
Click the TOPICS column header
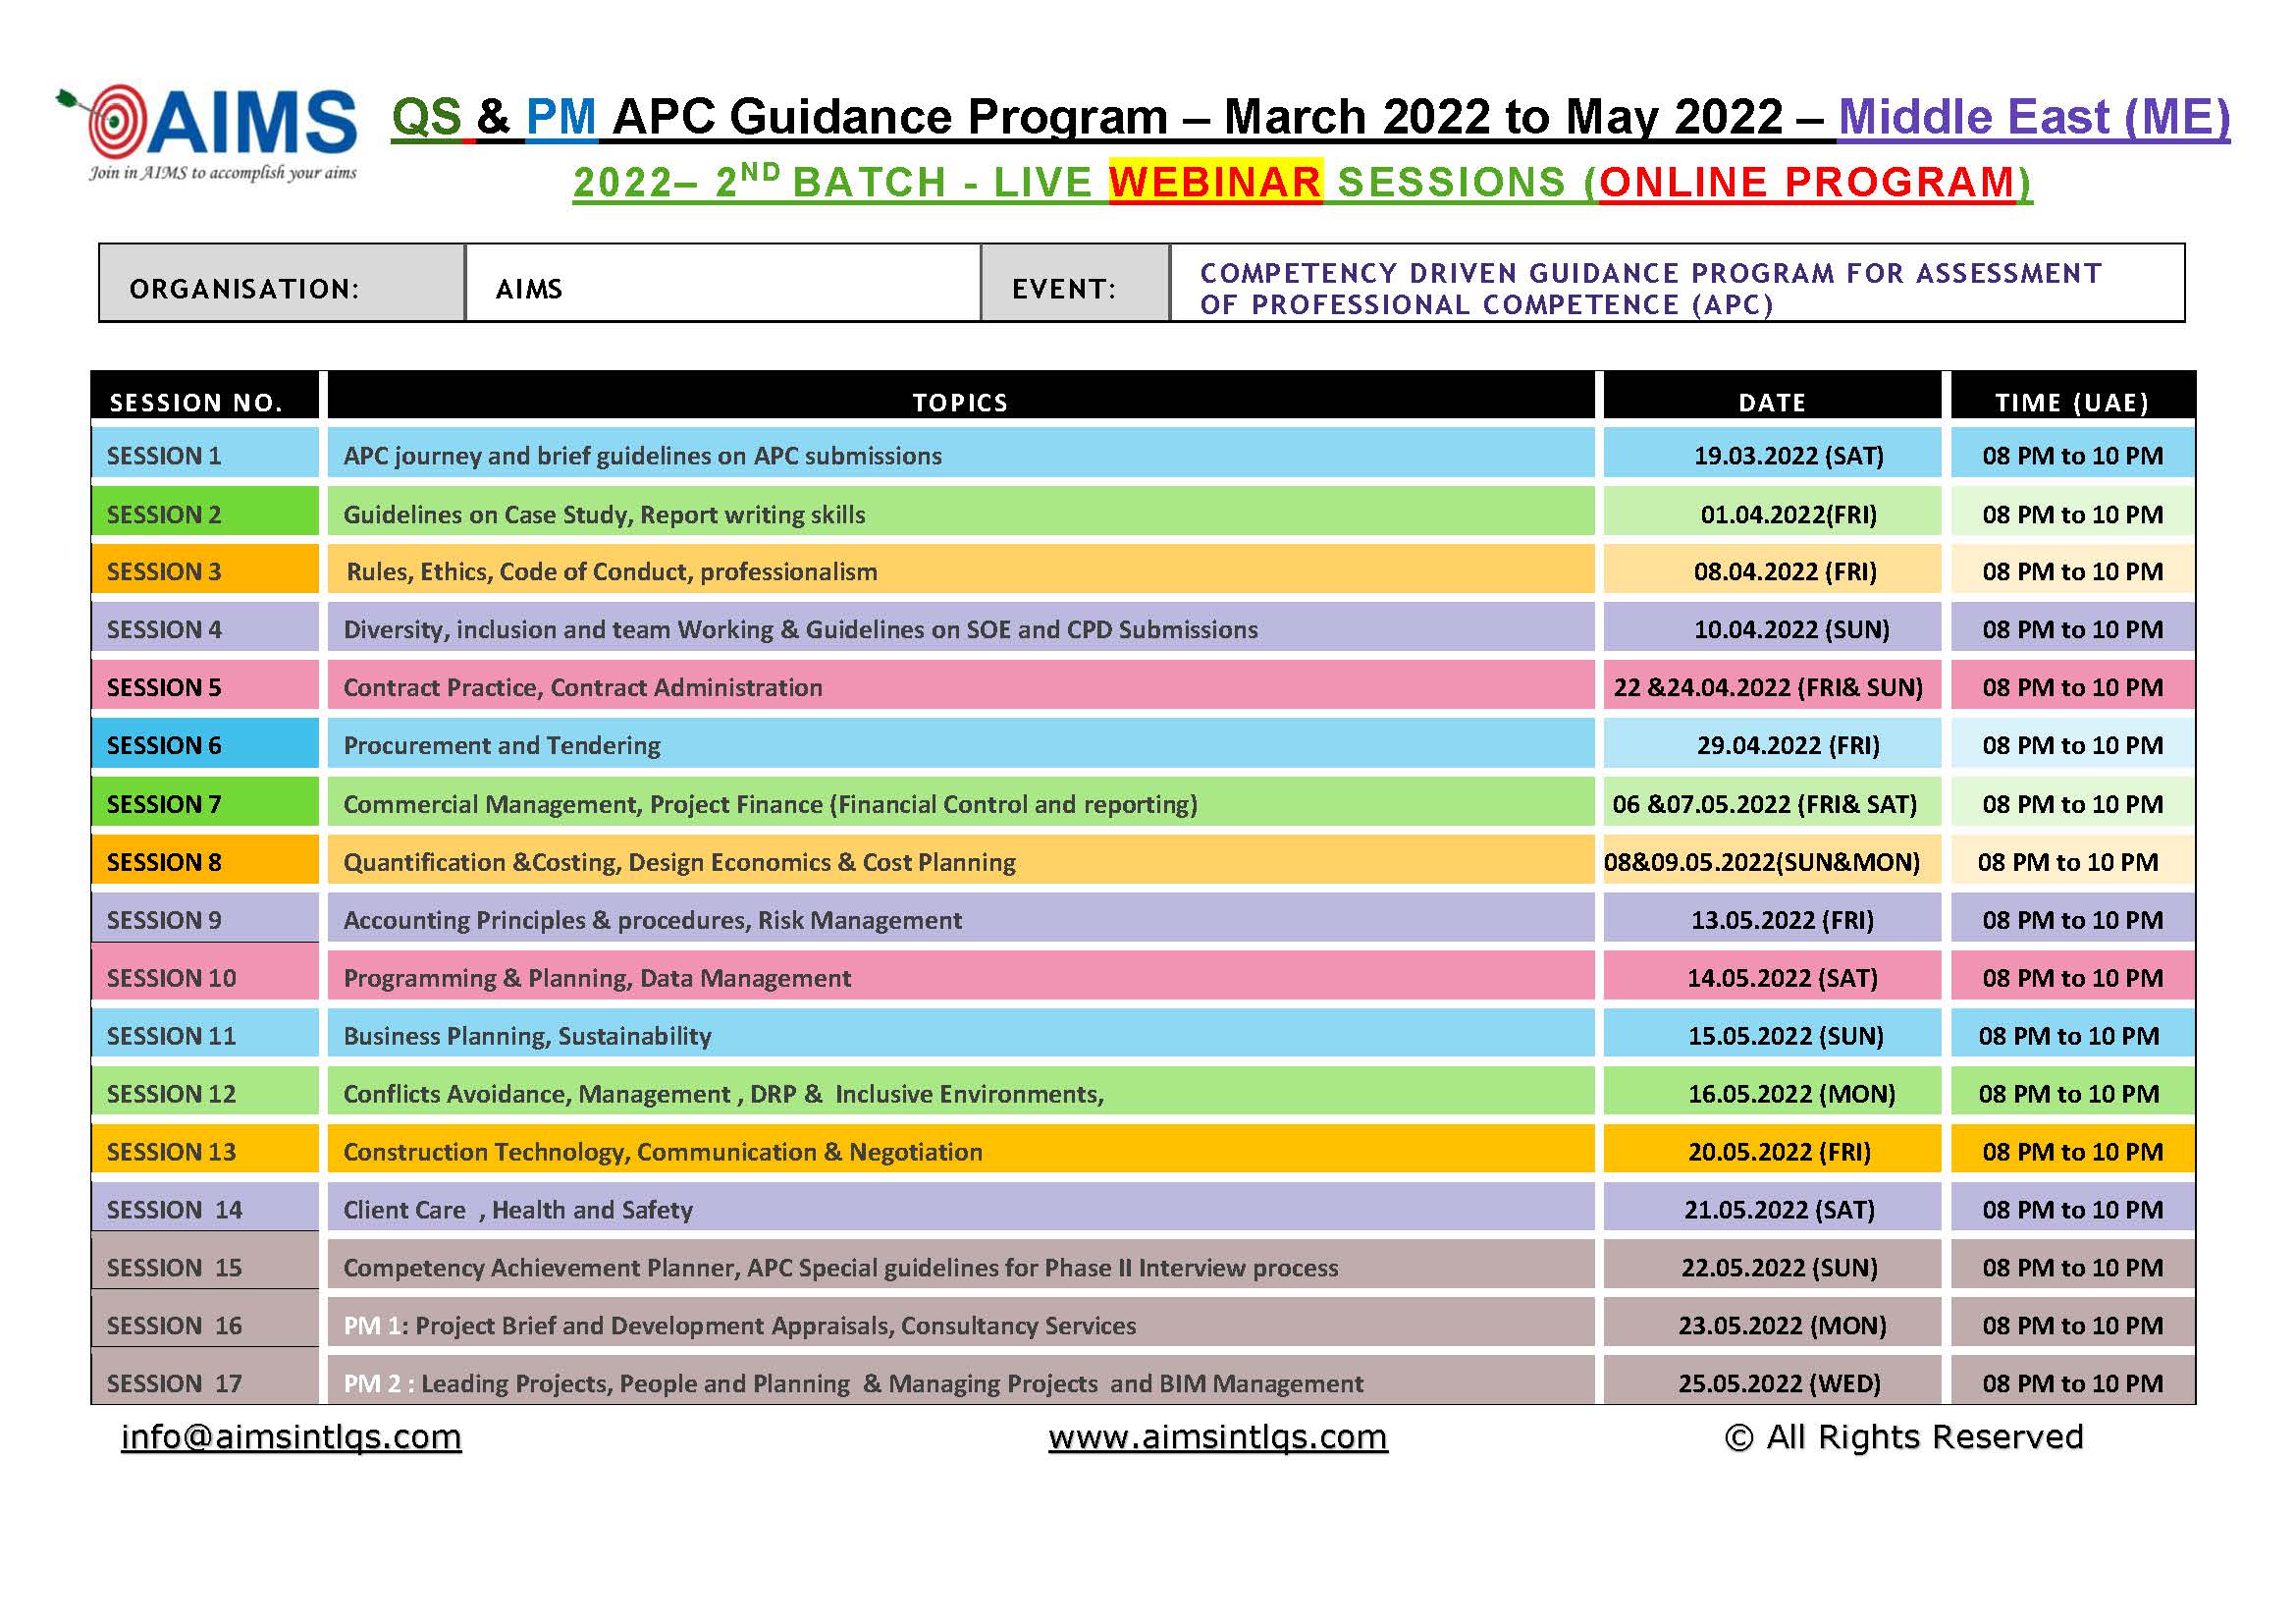[960, 402]
